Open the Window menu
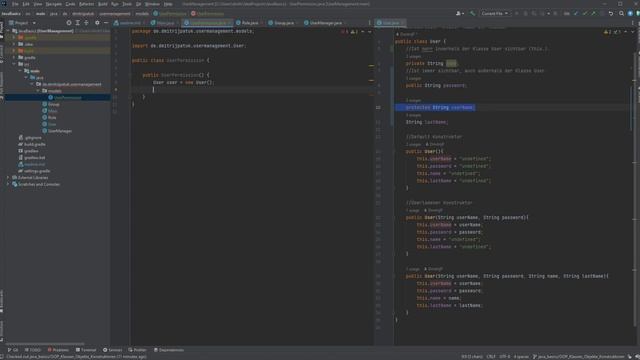Viewport: 640px width, 360px height. [152, 4]
